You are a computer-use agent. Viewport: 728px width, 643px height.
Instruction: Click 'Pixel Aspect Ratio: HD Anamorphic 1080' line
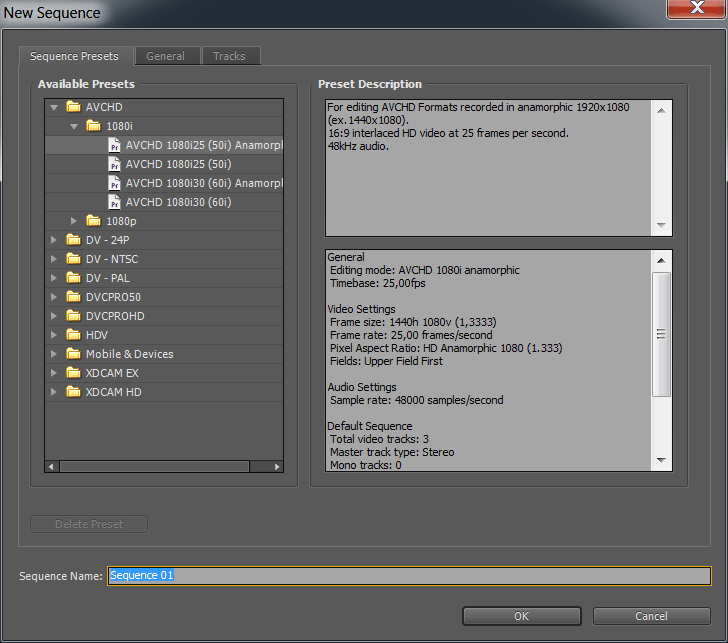pos(446,348)
